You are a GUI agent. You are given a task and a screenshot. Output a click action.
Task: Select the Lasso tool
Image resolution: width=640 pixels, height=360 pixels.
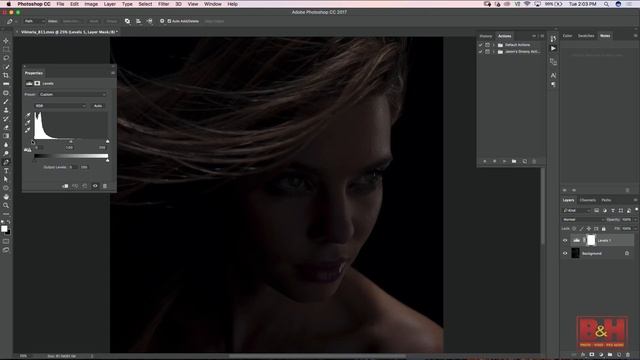coord(6,58)
